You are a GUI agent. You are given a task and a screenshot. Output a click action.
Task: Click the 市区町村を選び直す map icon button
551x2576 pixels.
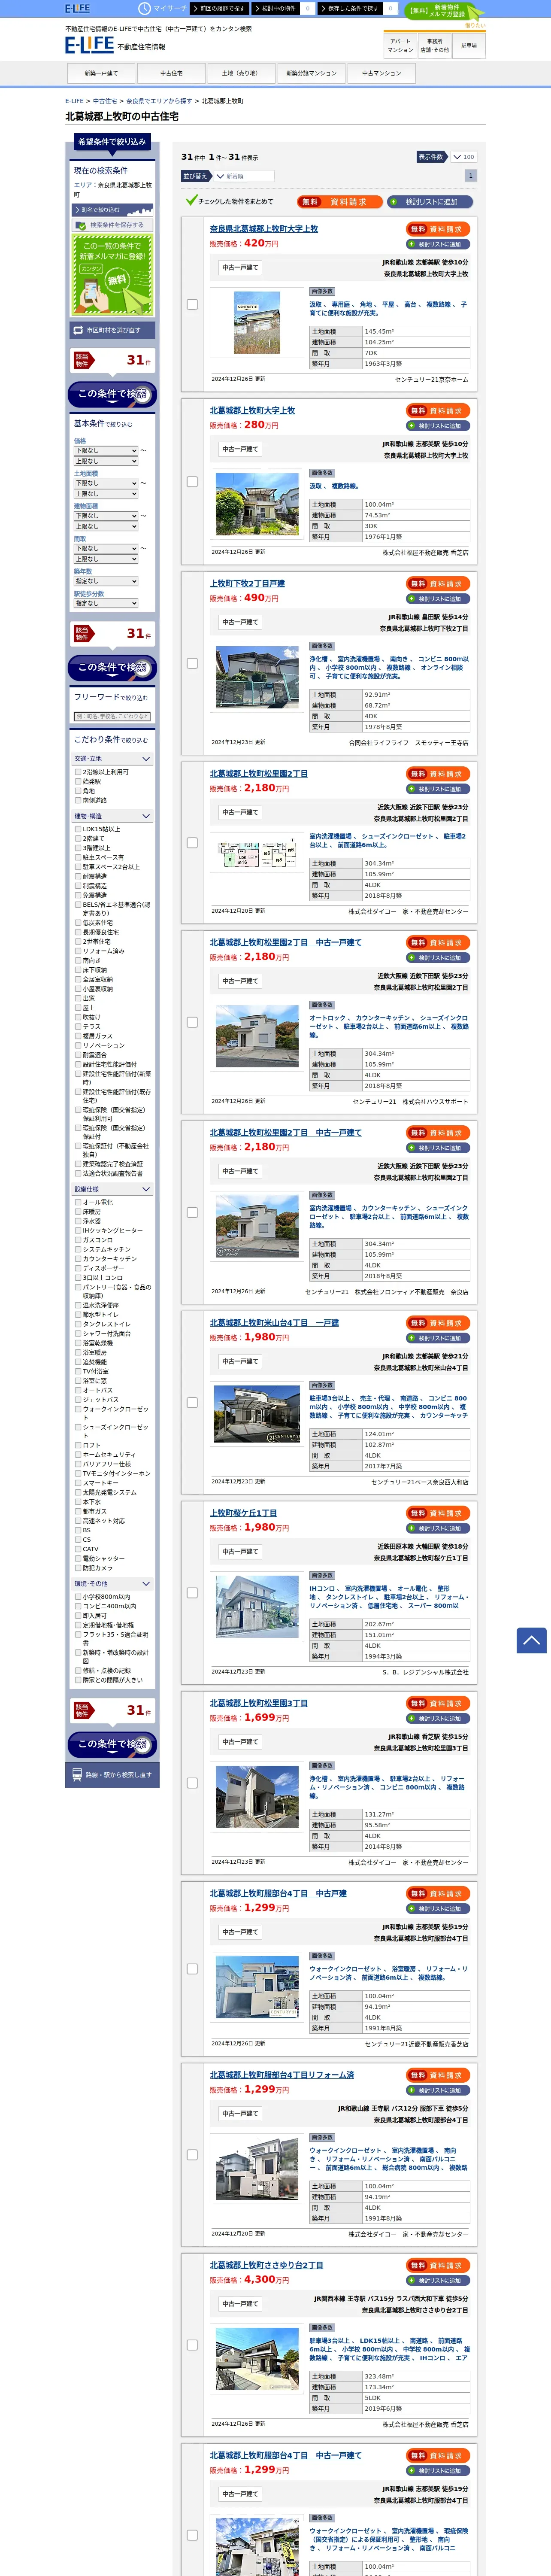(112, 330)
